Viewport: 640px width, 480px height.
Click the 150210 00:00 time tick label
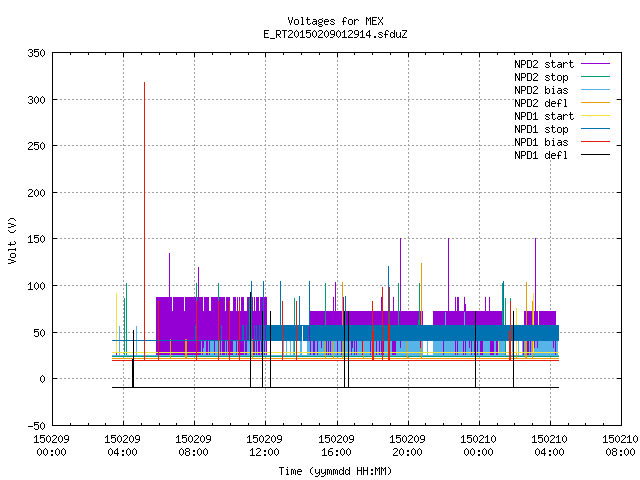point(478,446)
